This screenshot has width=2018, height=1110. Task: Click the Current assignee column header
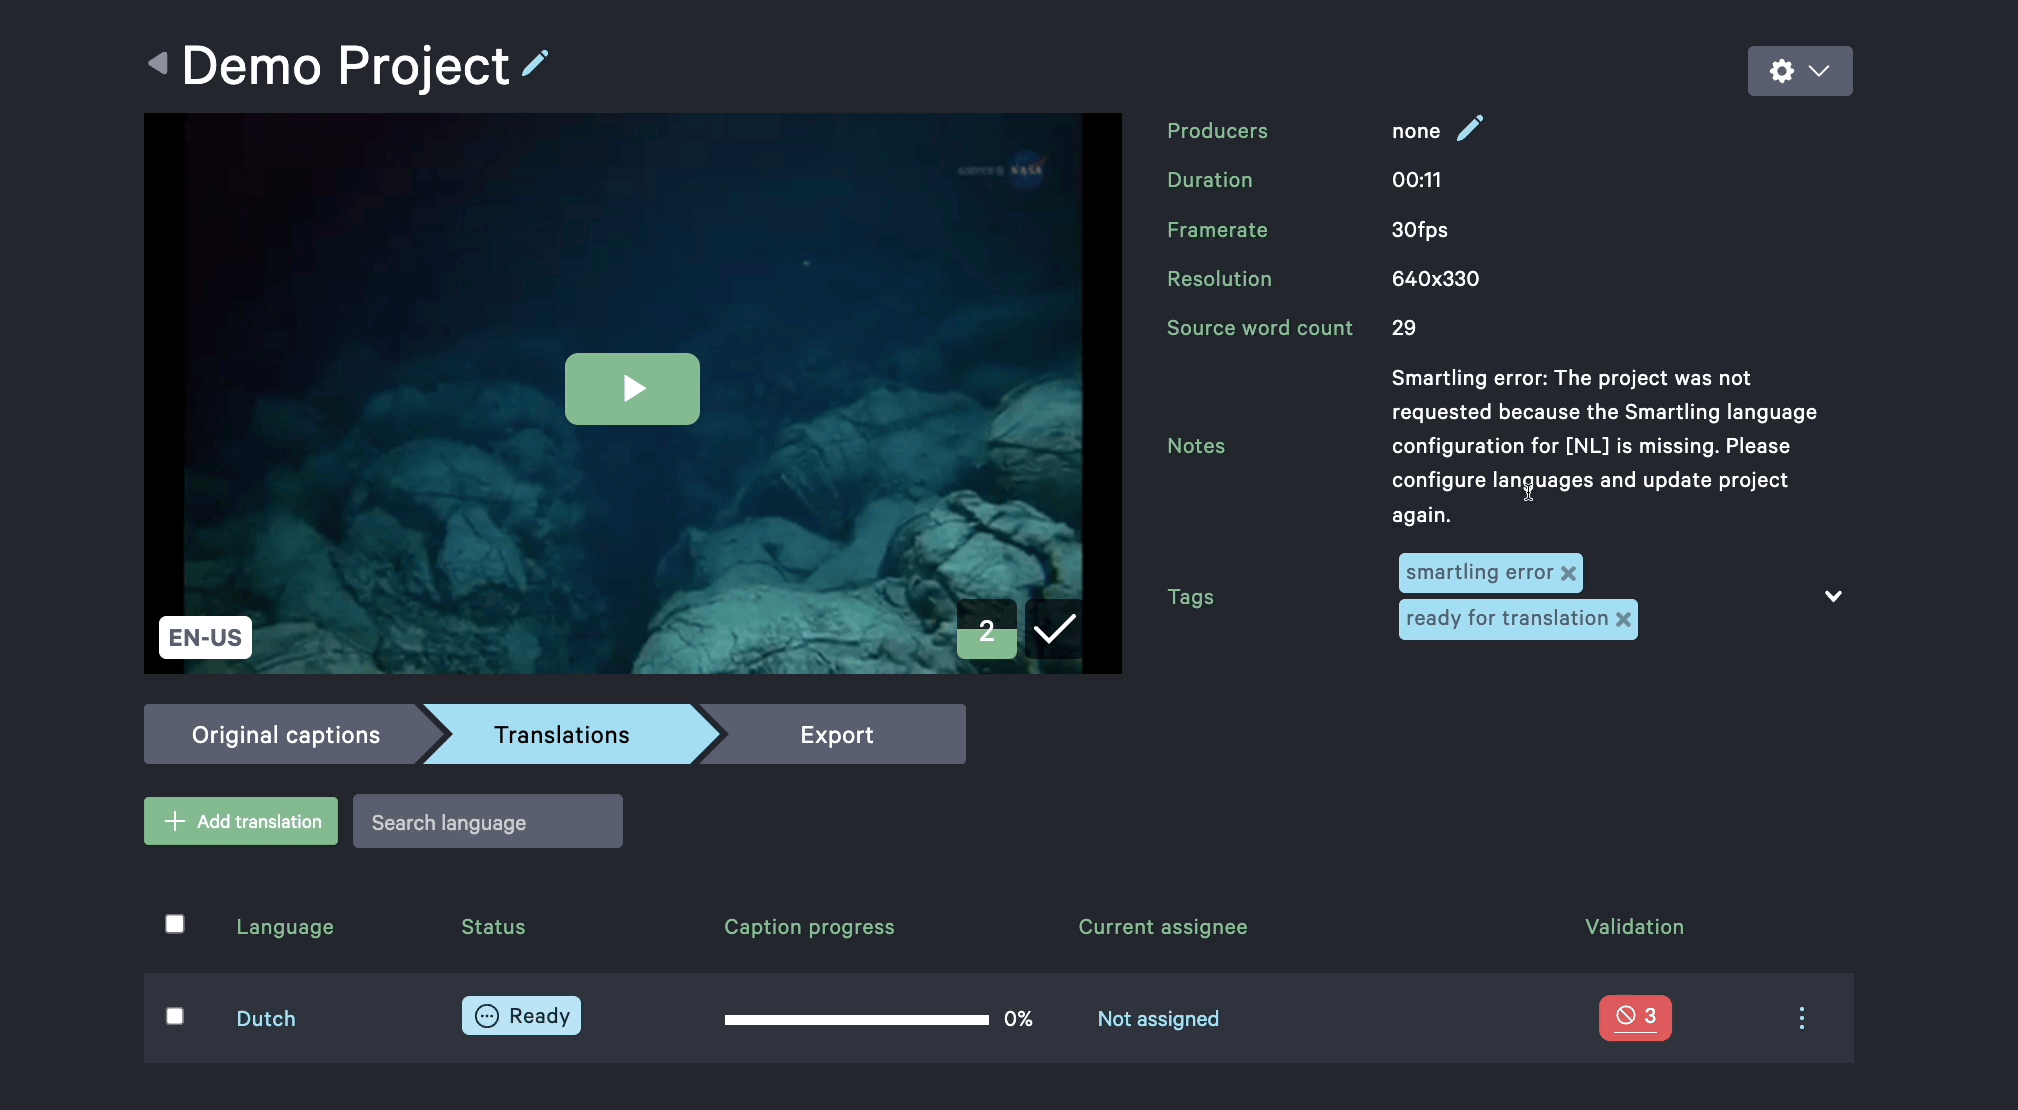click(1163, 926)
